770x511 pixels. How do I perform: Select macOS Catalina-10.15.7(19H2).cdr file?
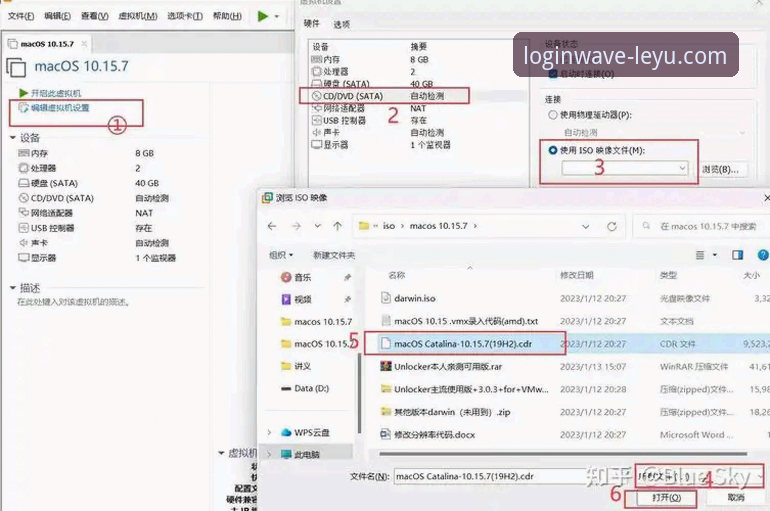463,344
